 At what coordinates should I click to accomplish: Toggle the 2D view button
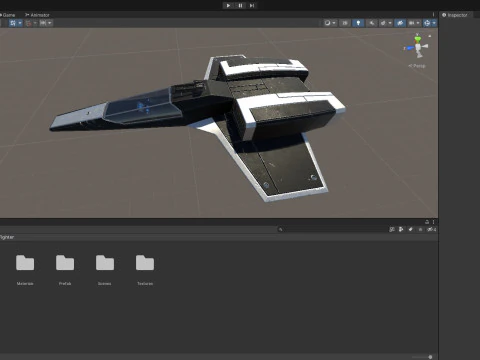345,23
